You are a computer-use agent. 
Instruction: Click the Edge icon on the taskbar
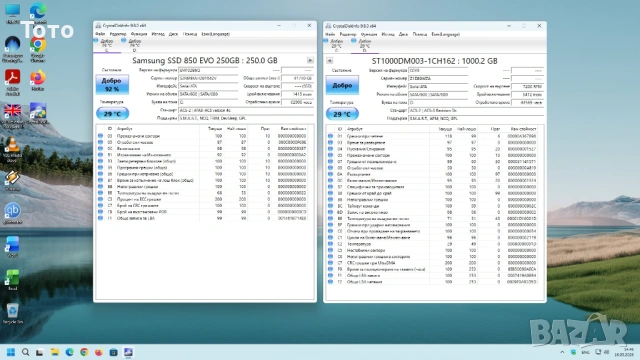[x=69, y=352]
